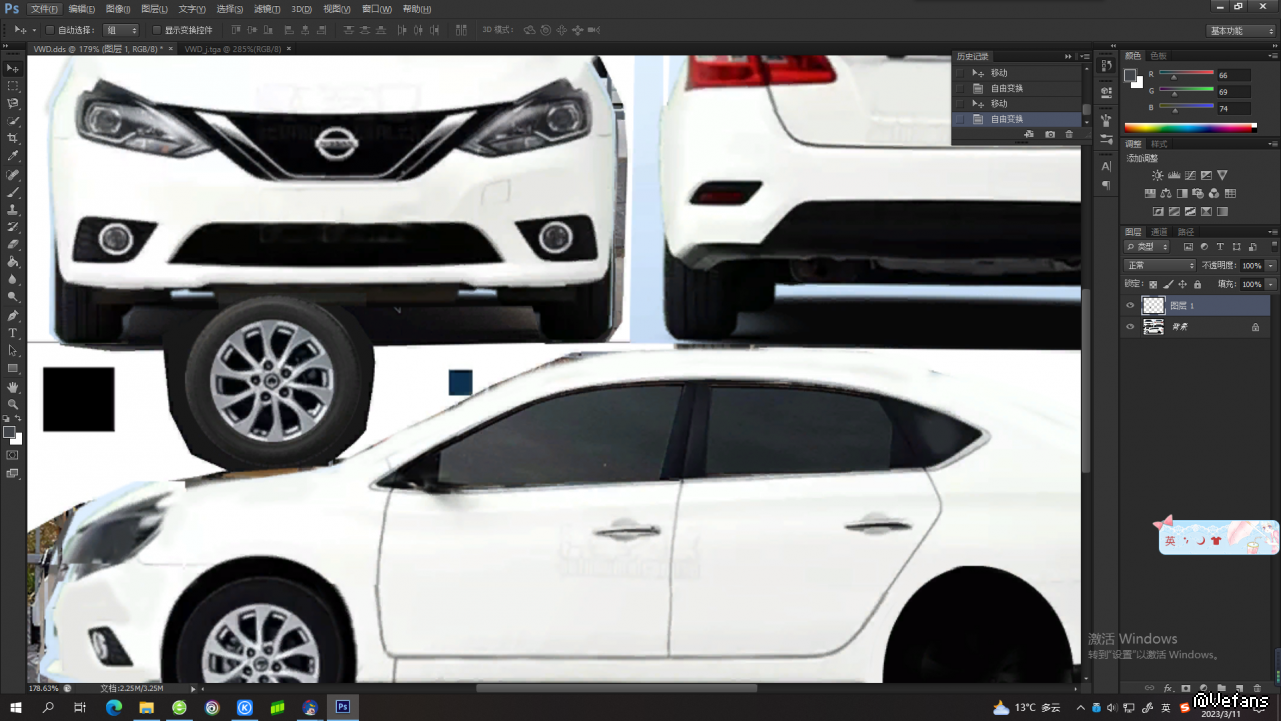Select the Crop tool

tap(13, 139)
